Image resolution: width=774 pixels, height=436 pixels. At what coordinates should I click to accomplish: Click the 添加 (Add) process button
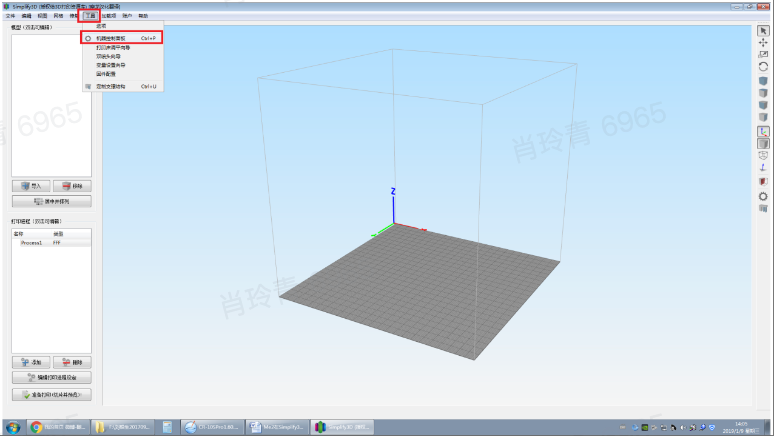point(32,361)
